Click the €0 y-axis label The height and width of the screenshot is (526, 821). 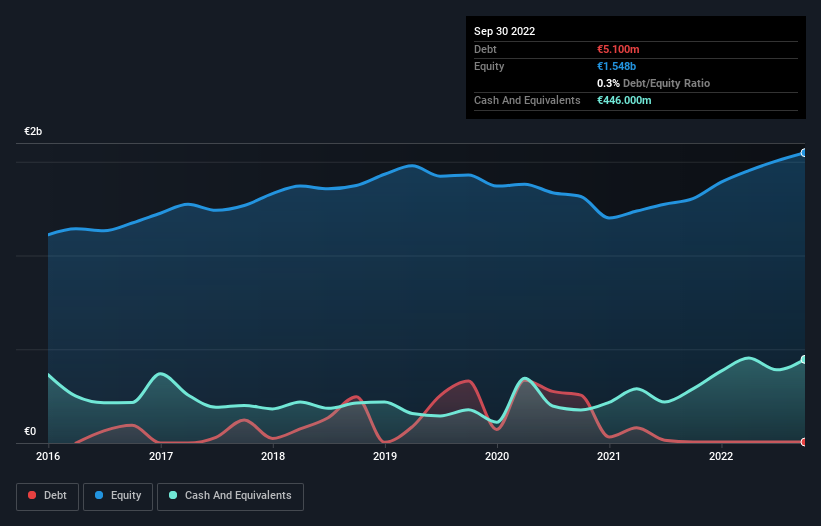point(30,431)
